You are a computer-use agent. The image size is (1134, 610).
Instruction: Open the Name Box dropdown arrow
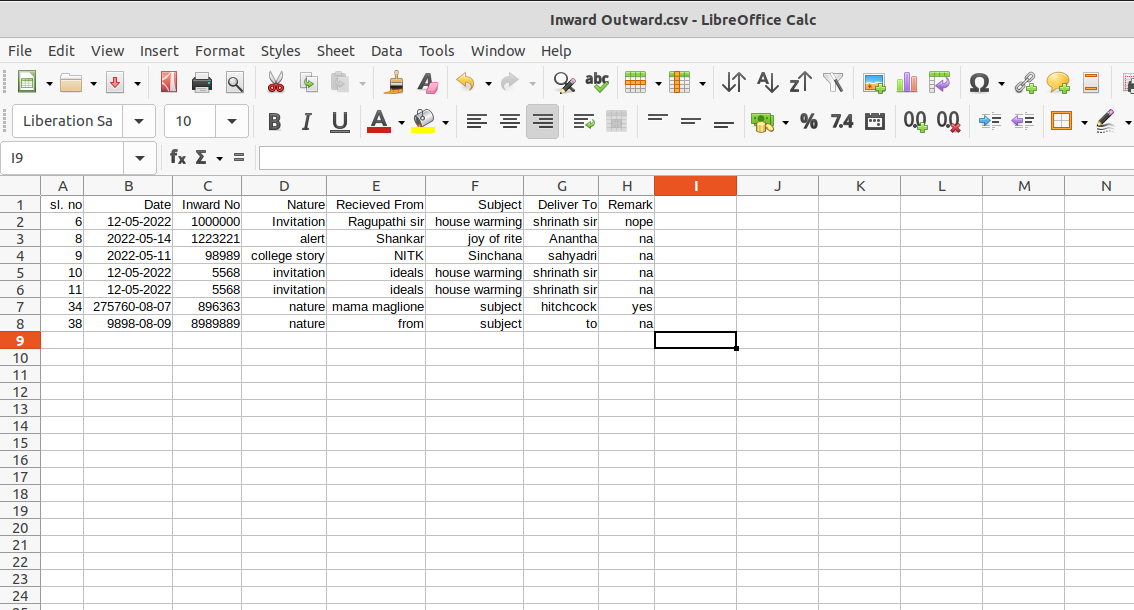click(x=138, y=158)
